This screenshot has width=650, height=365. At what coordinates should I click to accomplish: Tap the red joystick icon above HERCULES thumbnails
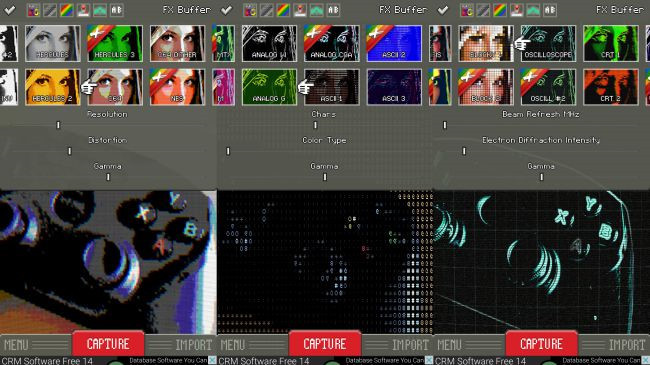(x=83, y=10)
